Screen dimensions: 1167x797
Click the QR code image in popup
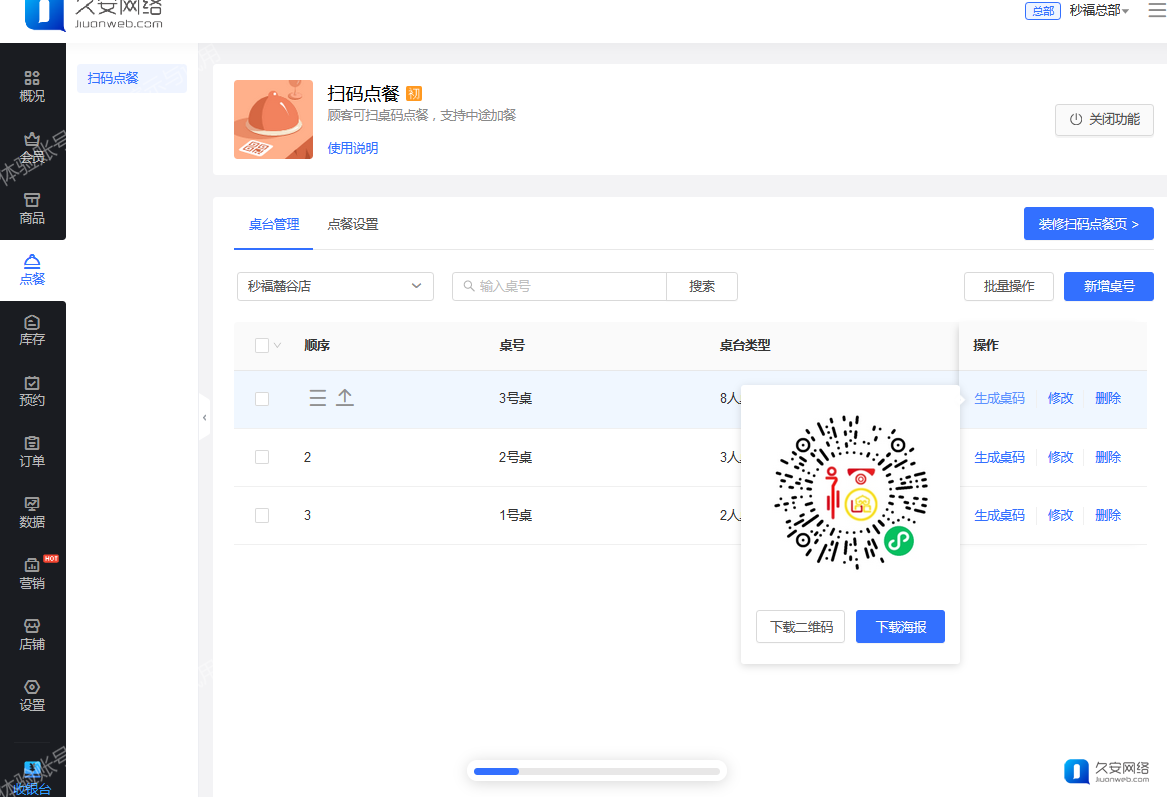850,492
